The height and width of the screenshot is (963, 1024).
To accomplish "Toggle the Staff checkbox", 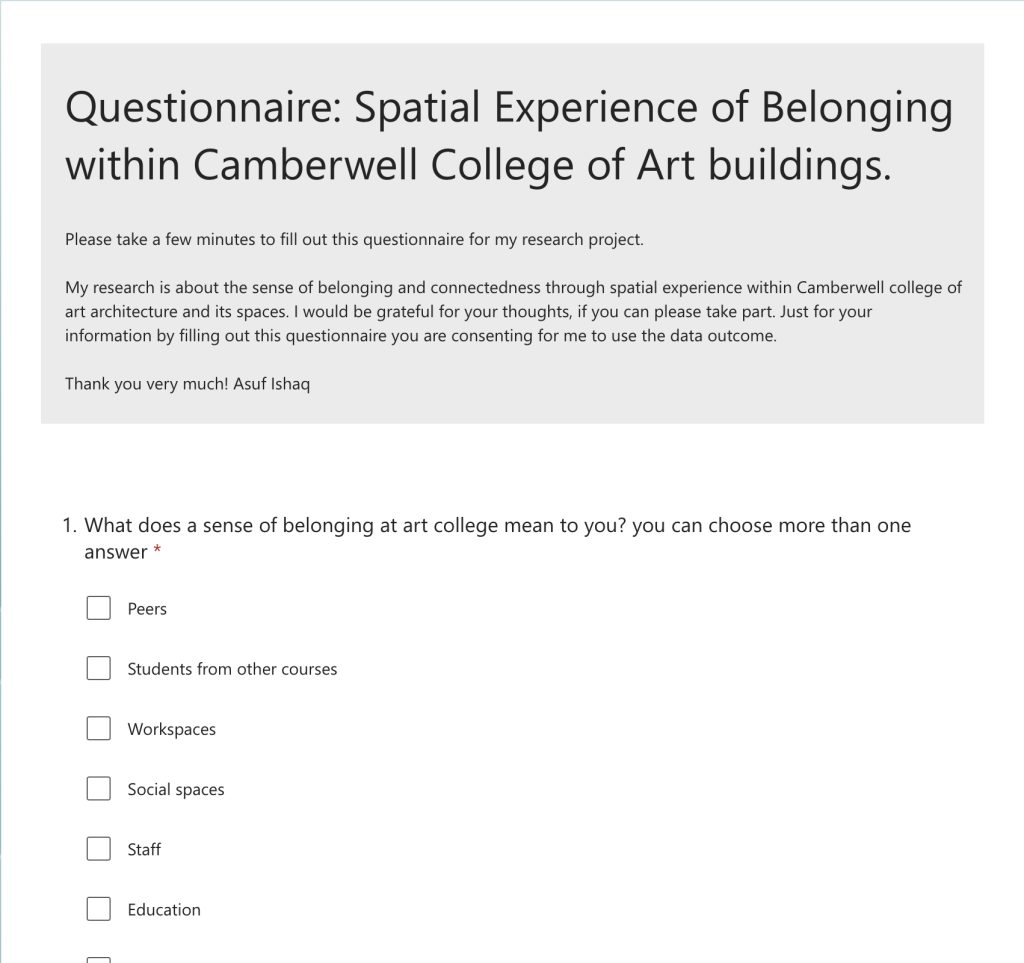I will pos(99,849).
